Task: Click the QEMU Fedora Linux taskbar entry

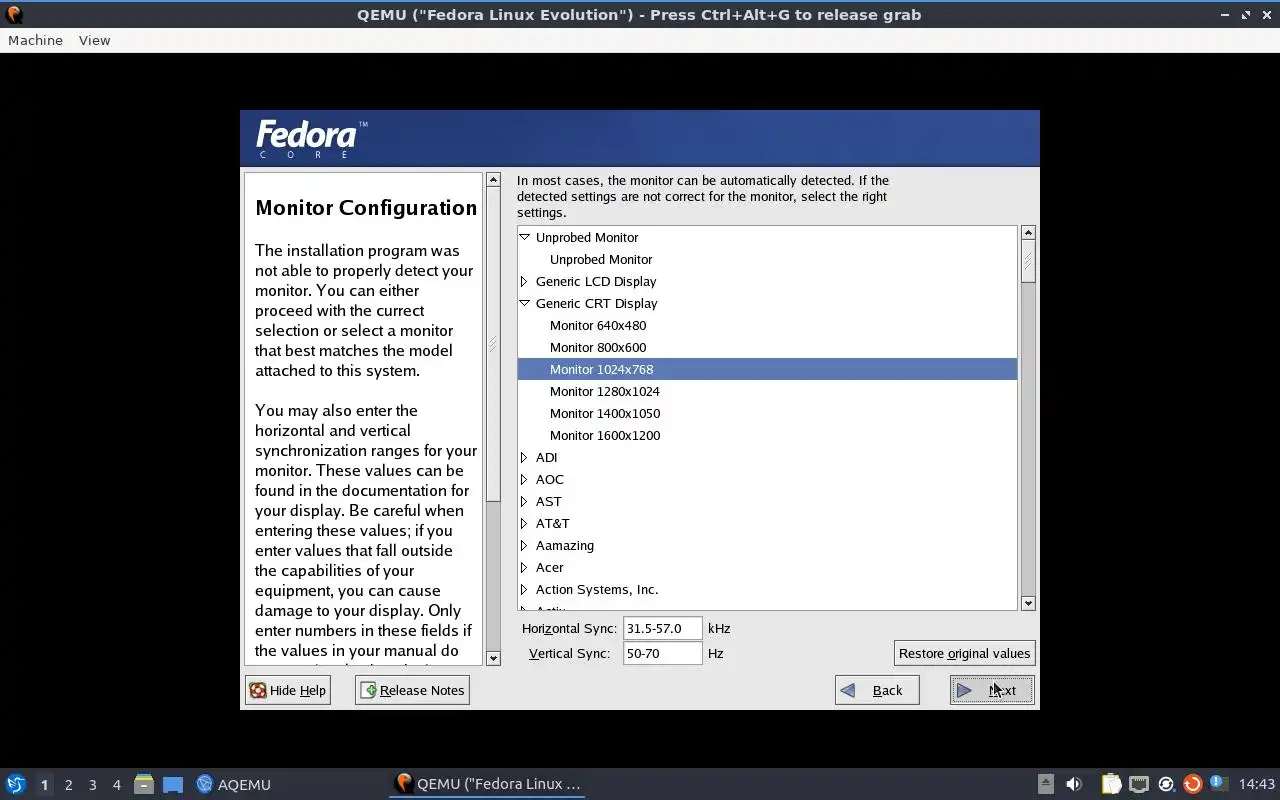Action: pos(488,784)
